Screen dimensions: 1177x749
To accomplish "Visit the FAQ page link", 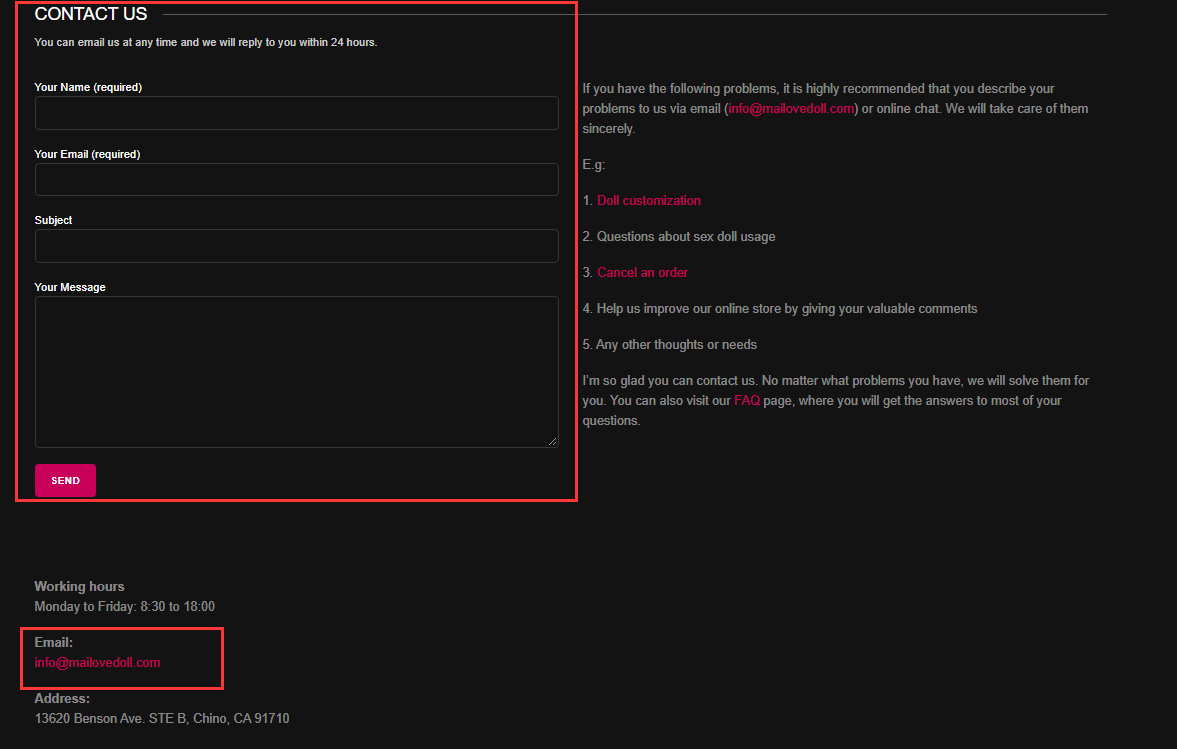I will (747, 401).
